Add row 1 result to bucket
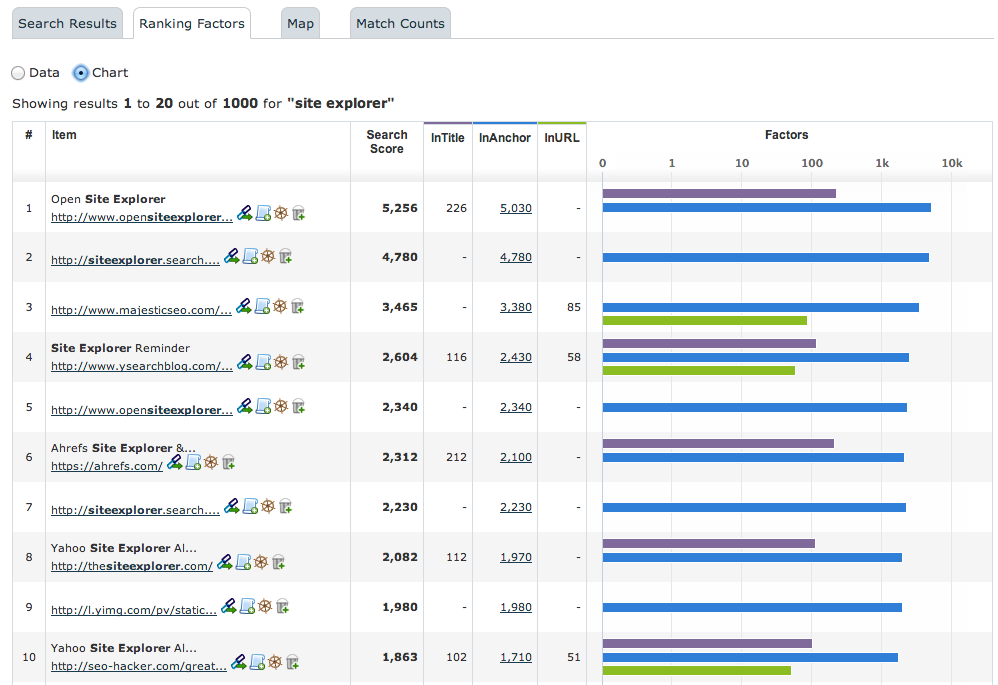998x685 pixels. [x=299, y=214]
